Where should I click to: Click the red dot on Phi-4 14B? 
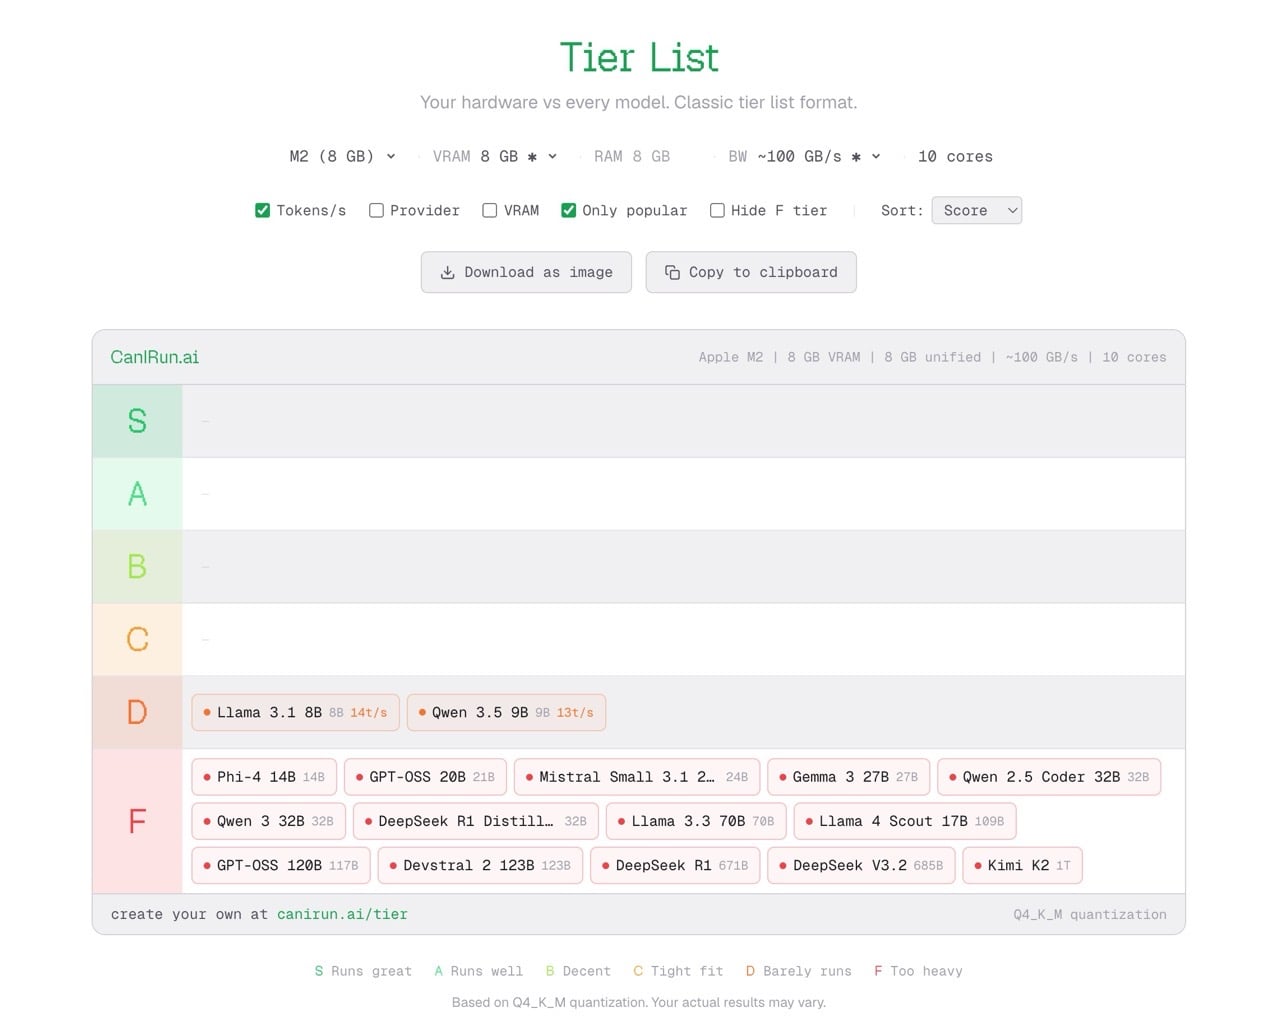[x=207, y=777]
